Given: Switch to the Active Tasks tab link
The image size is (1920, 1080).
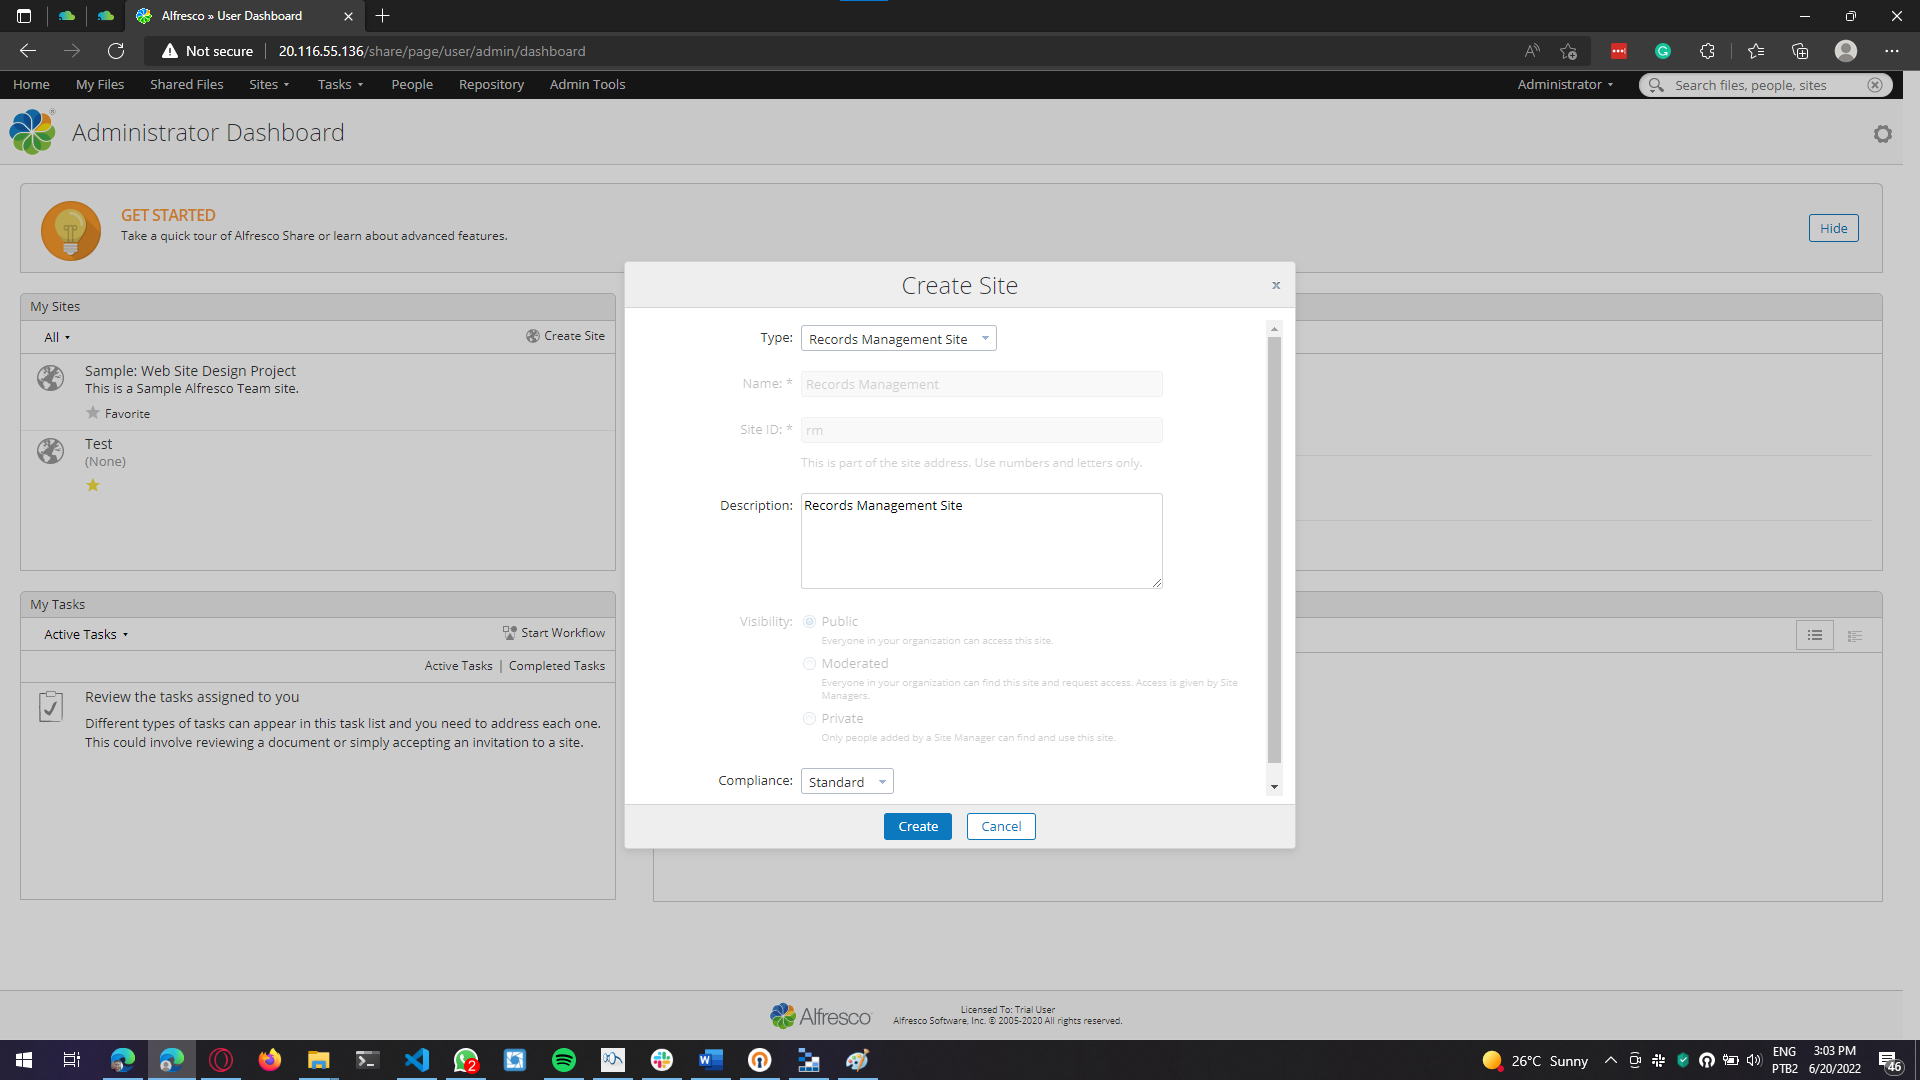Looking at the screenshot, I should pos(458,666).
